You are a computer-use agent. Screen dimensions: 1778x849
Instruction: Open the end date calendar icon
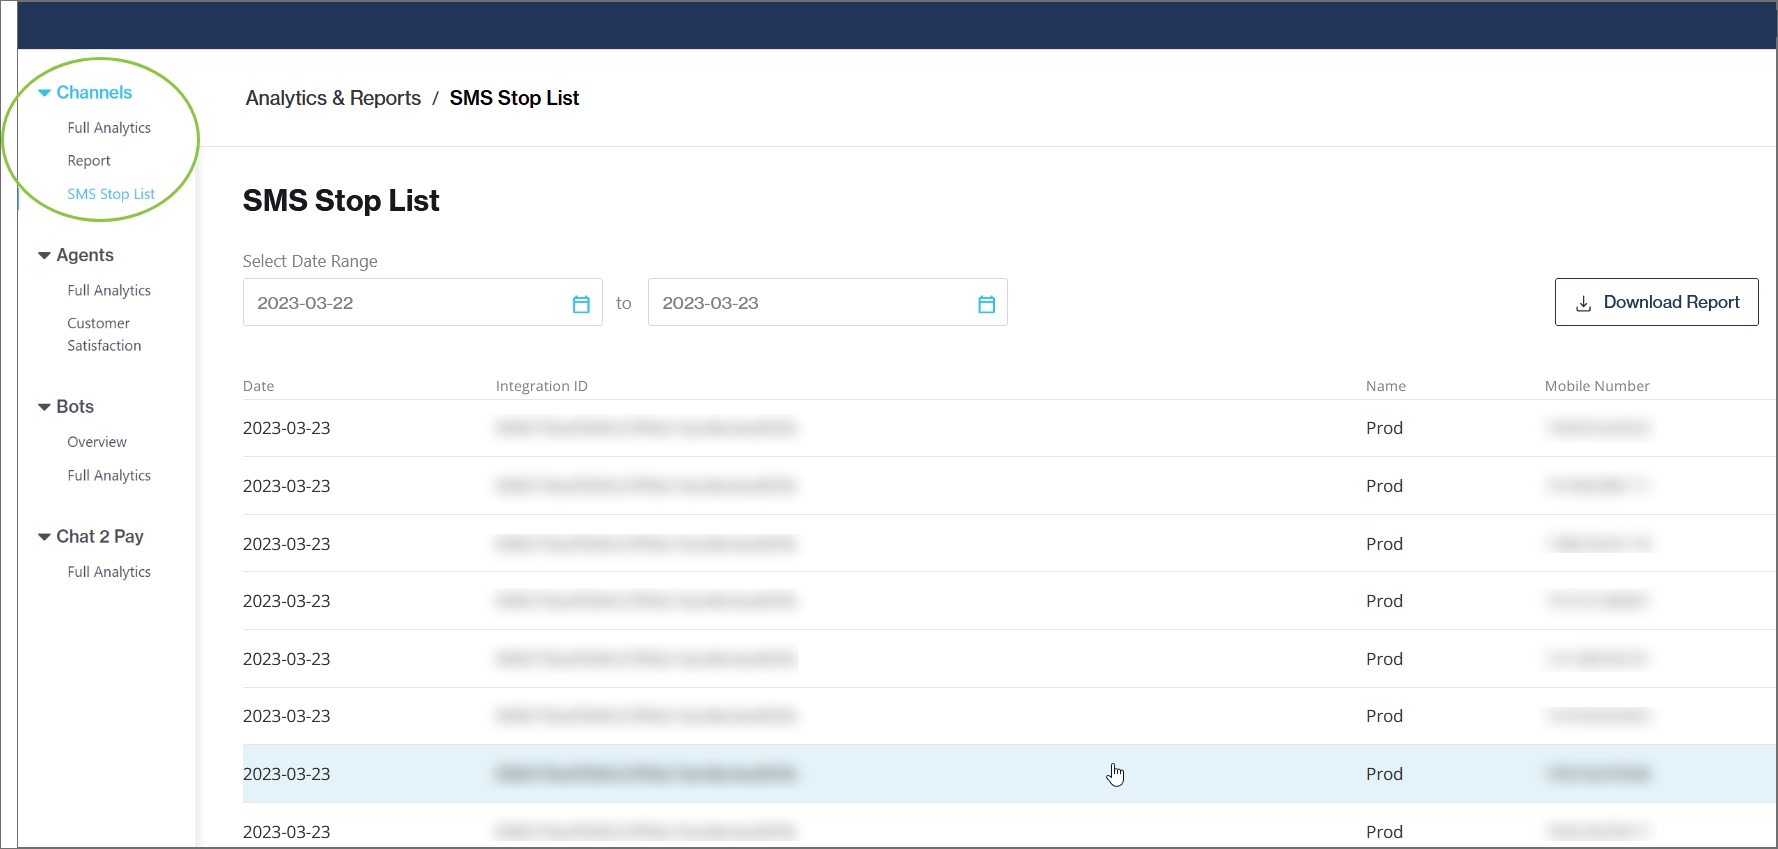click(986, 304)
